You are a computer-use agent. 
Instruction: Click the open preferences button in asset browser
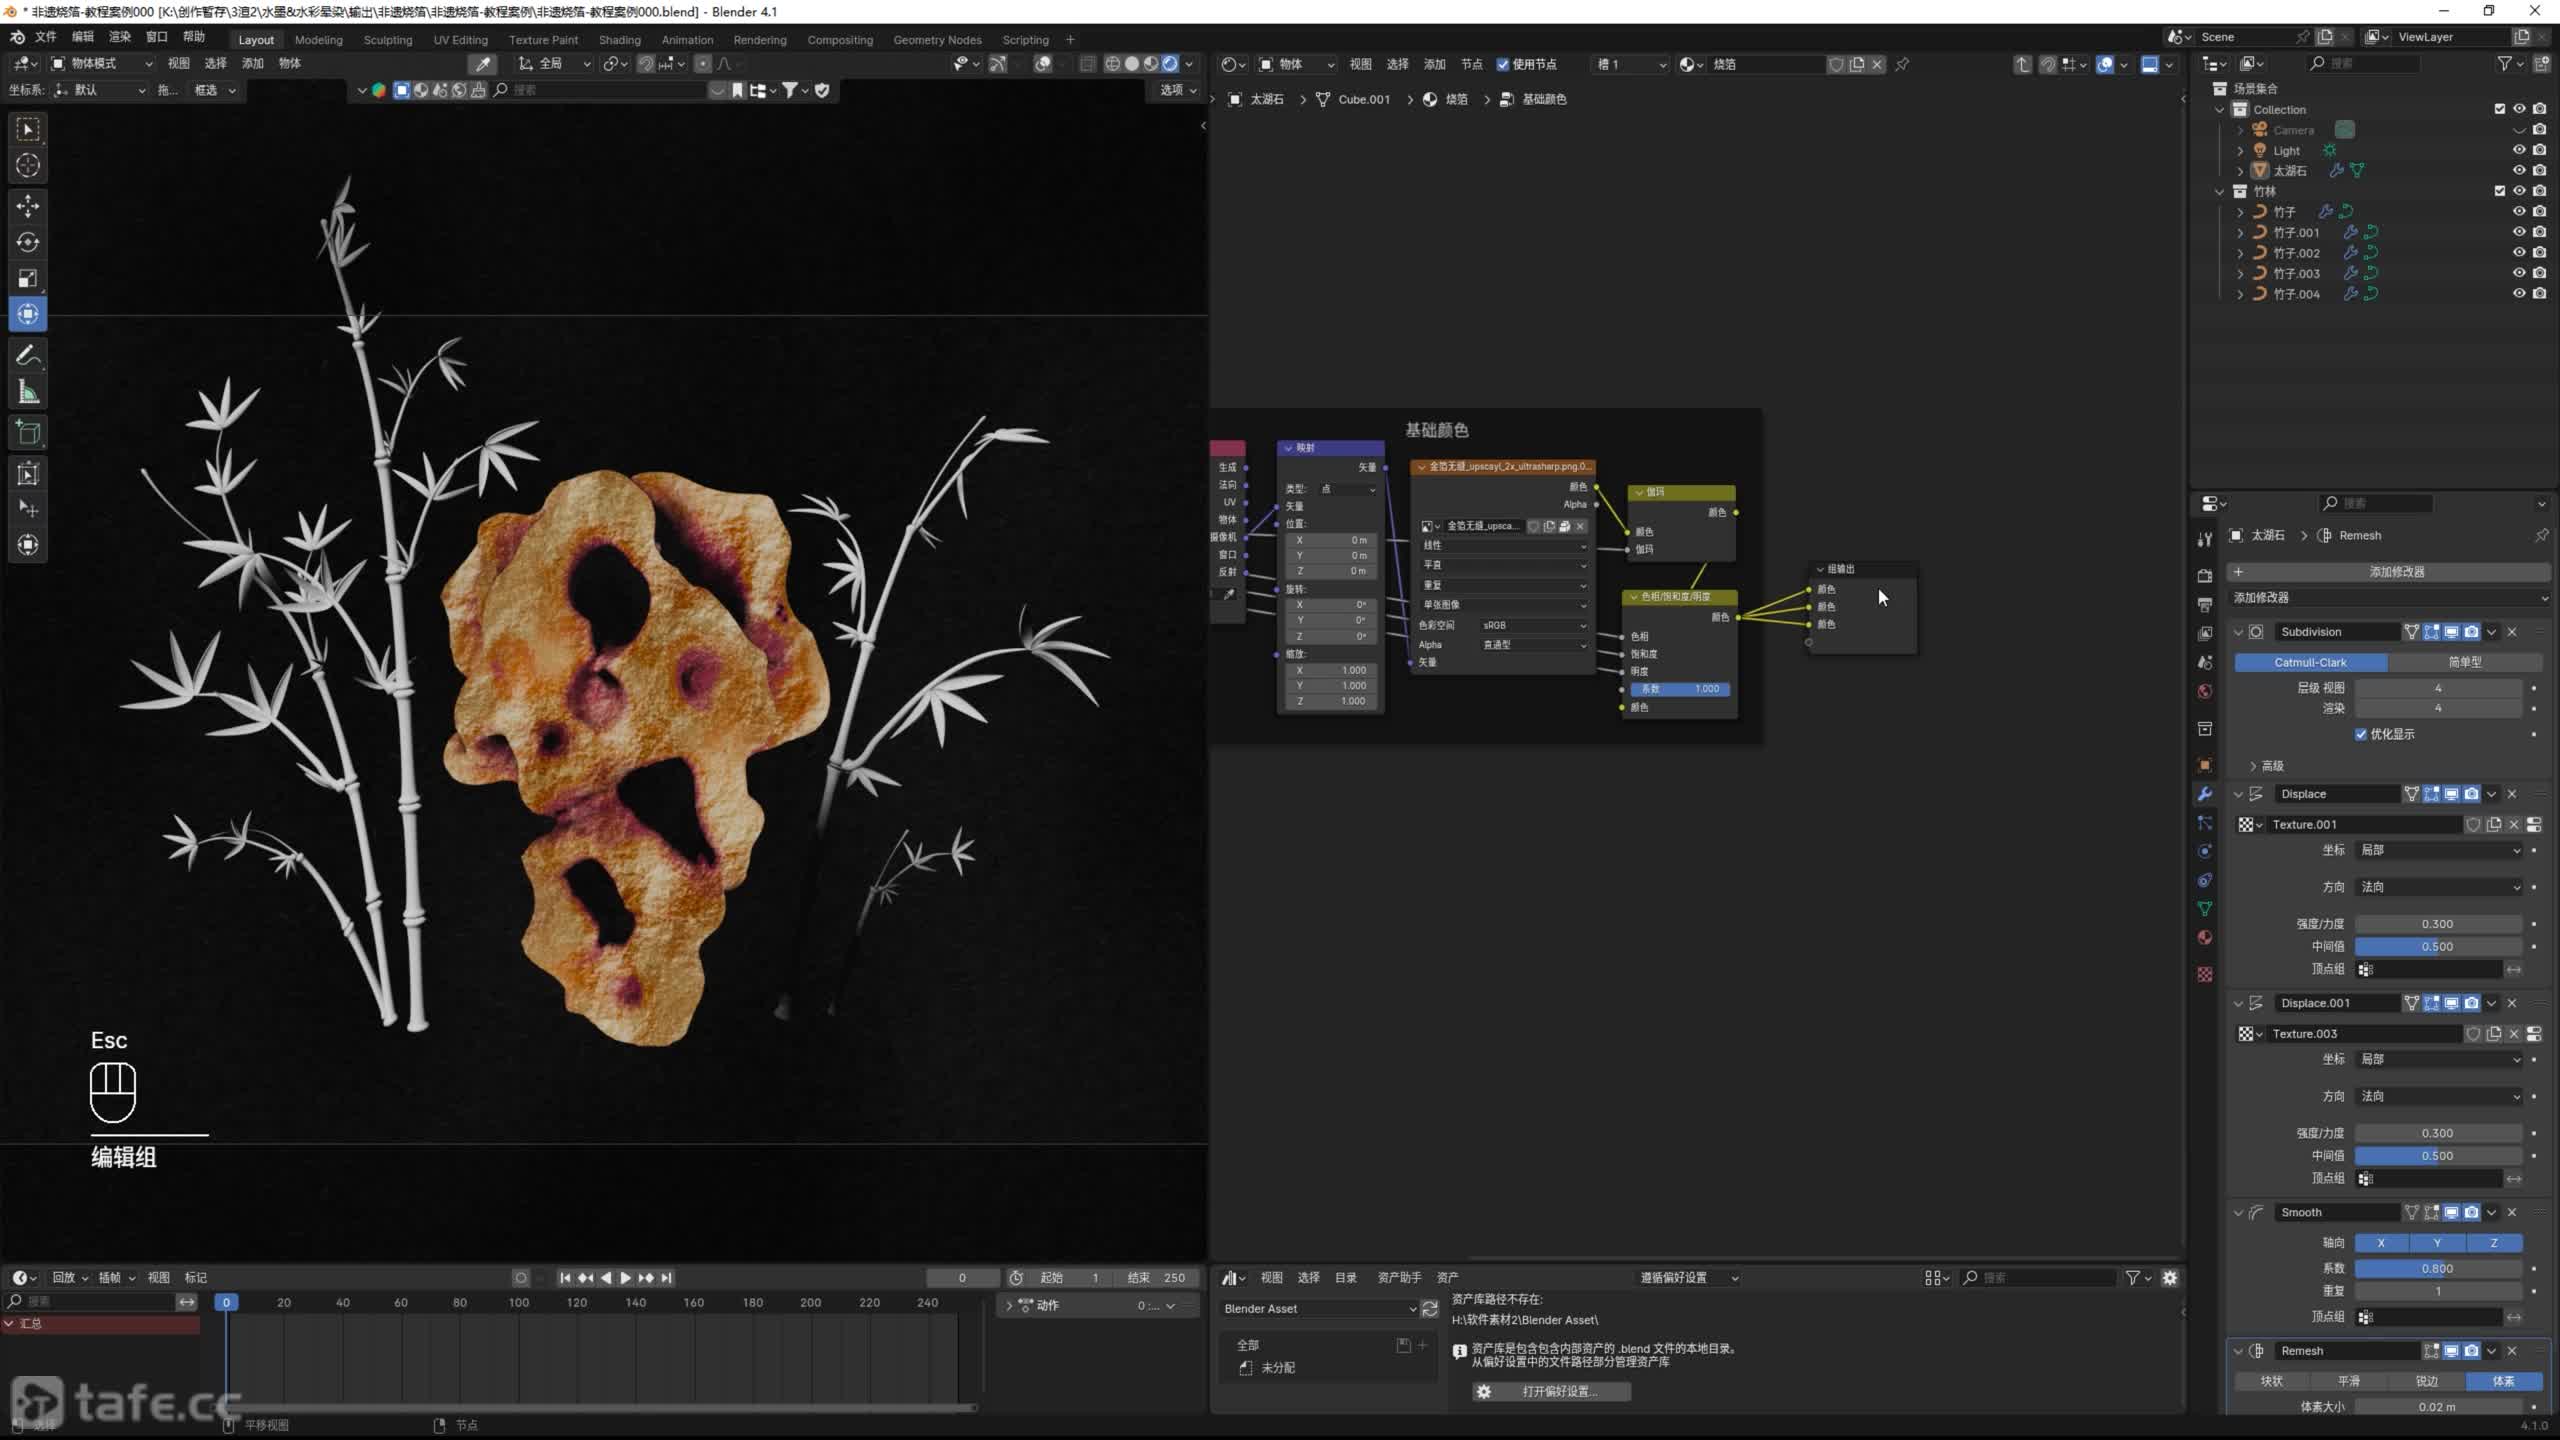point(1551,1392)
